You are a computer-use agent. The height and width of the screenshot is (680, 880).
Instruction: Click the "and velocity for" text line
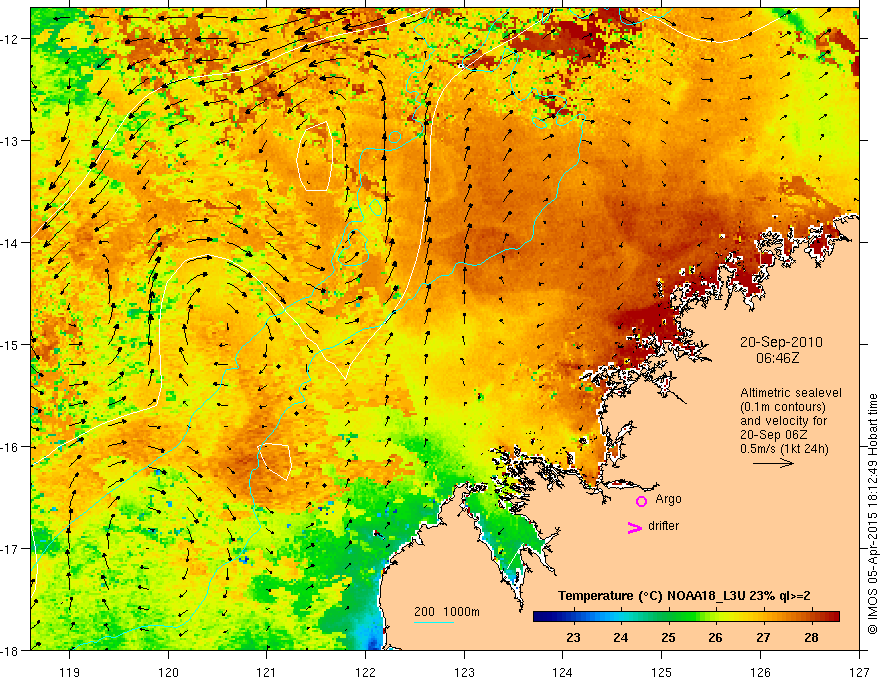(783, 421)
